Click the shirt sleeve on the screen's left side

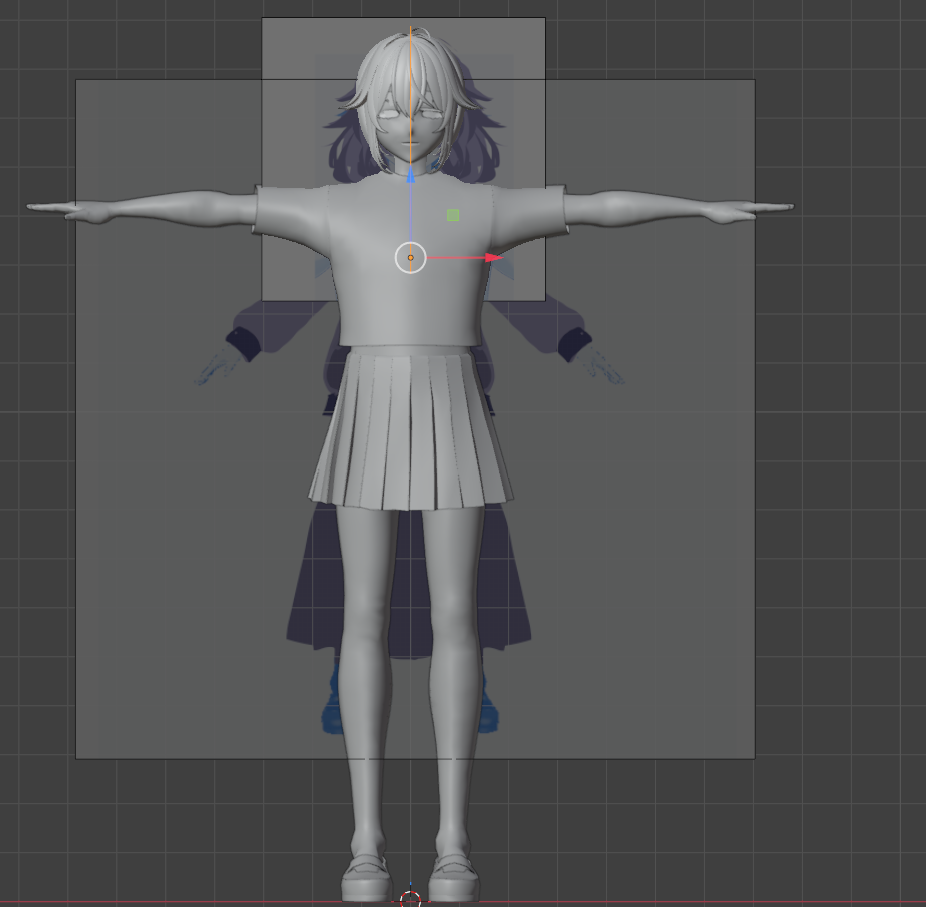click(x=290, y=212)
